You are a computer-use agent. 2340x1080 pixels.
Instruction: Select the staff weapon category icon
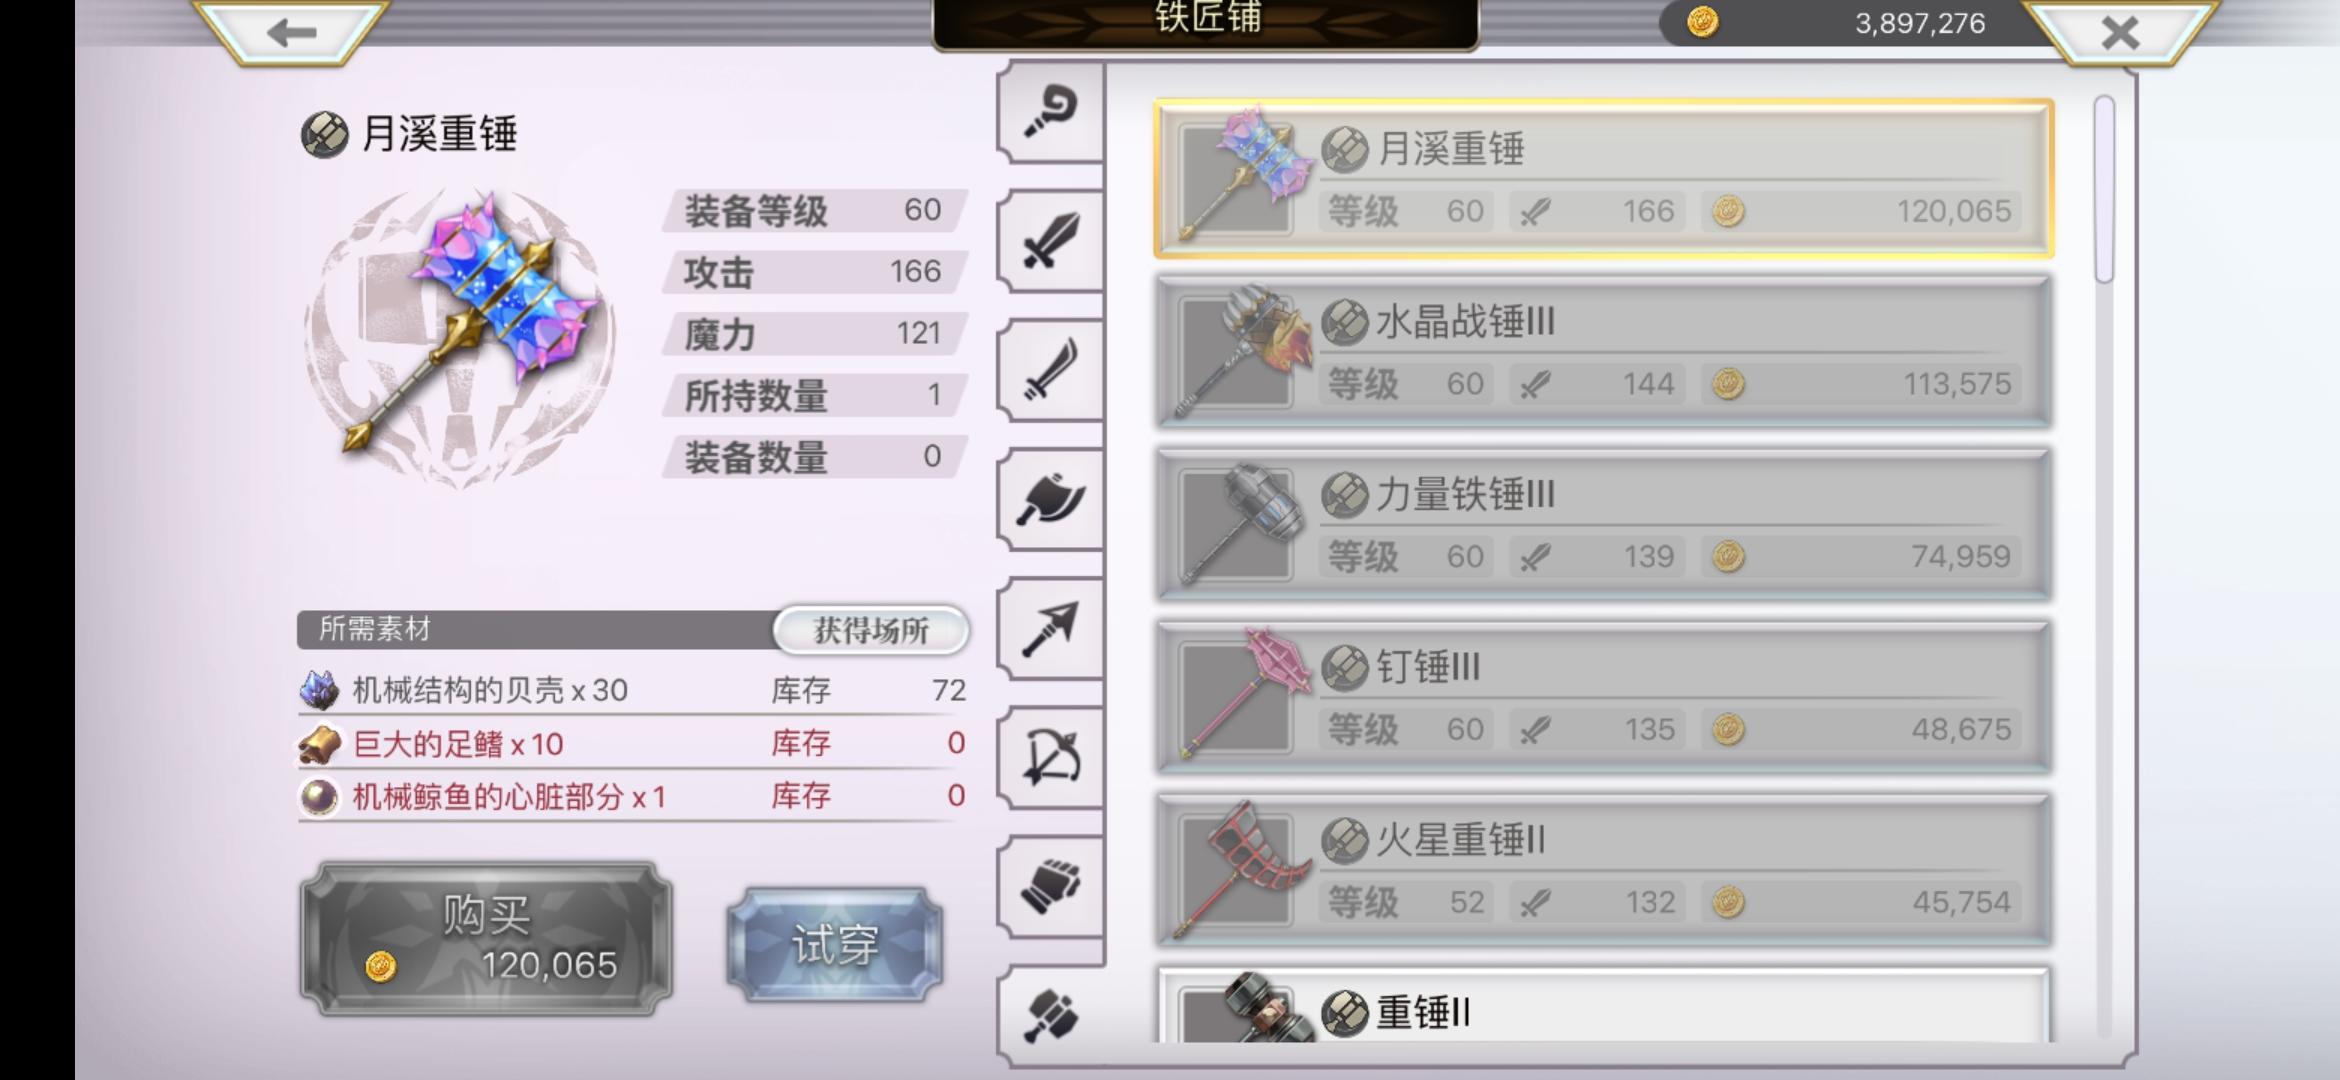tap(1051, 111)
